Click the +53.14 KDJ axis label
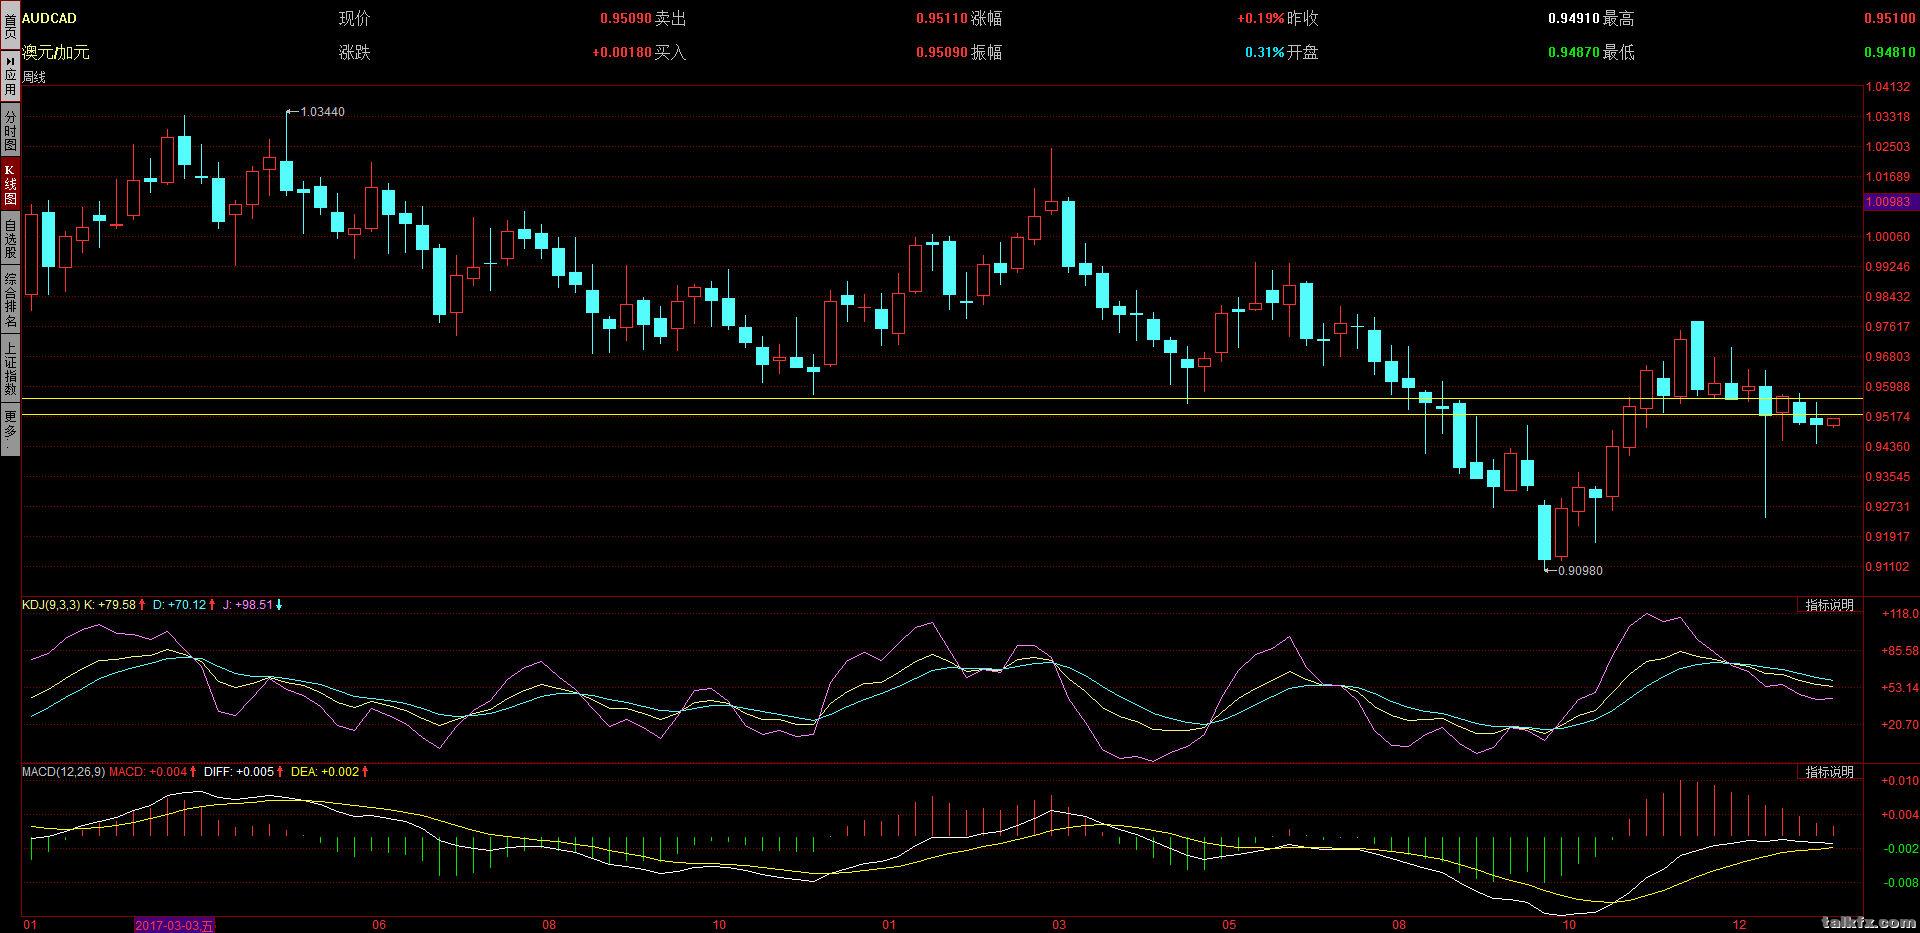 pyautogui.click(x=1899, y=688)
